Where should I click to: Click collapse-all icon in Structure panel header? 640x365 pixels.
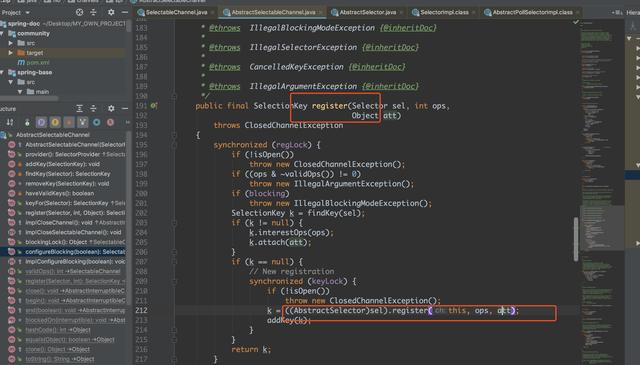[x=93, y=108]
